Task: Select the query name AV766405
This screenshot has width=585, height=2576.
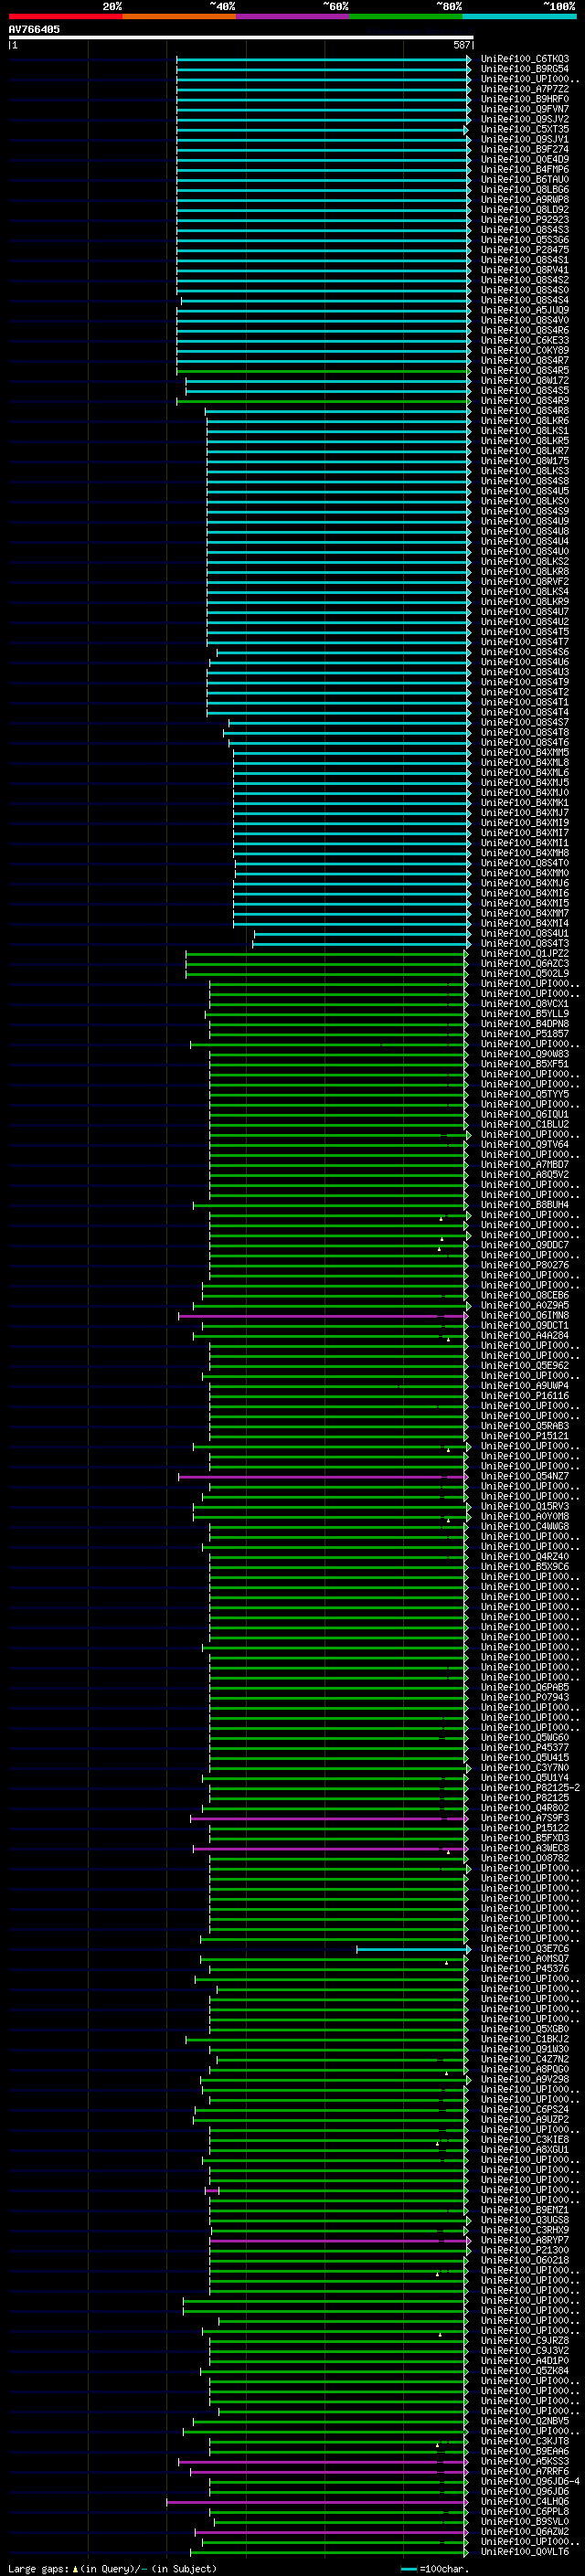Action: 34,30
